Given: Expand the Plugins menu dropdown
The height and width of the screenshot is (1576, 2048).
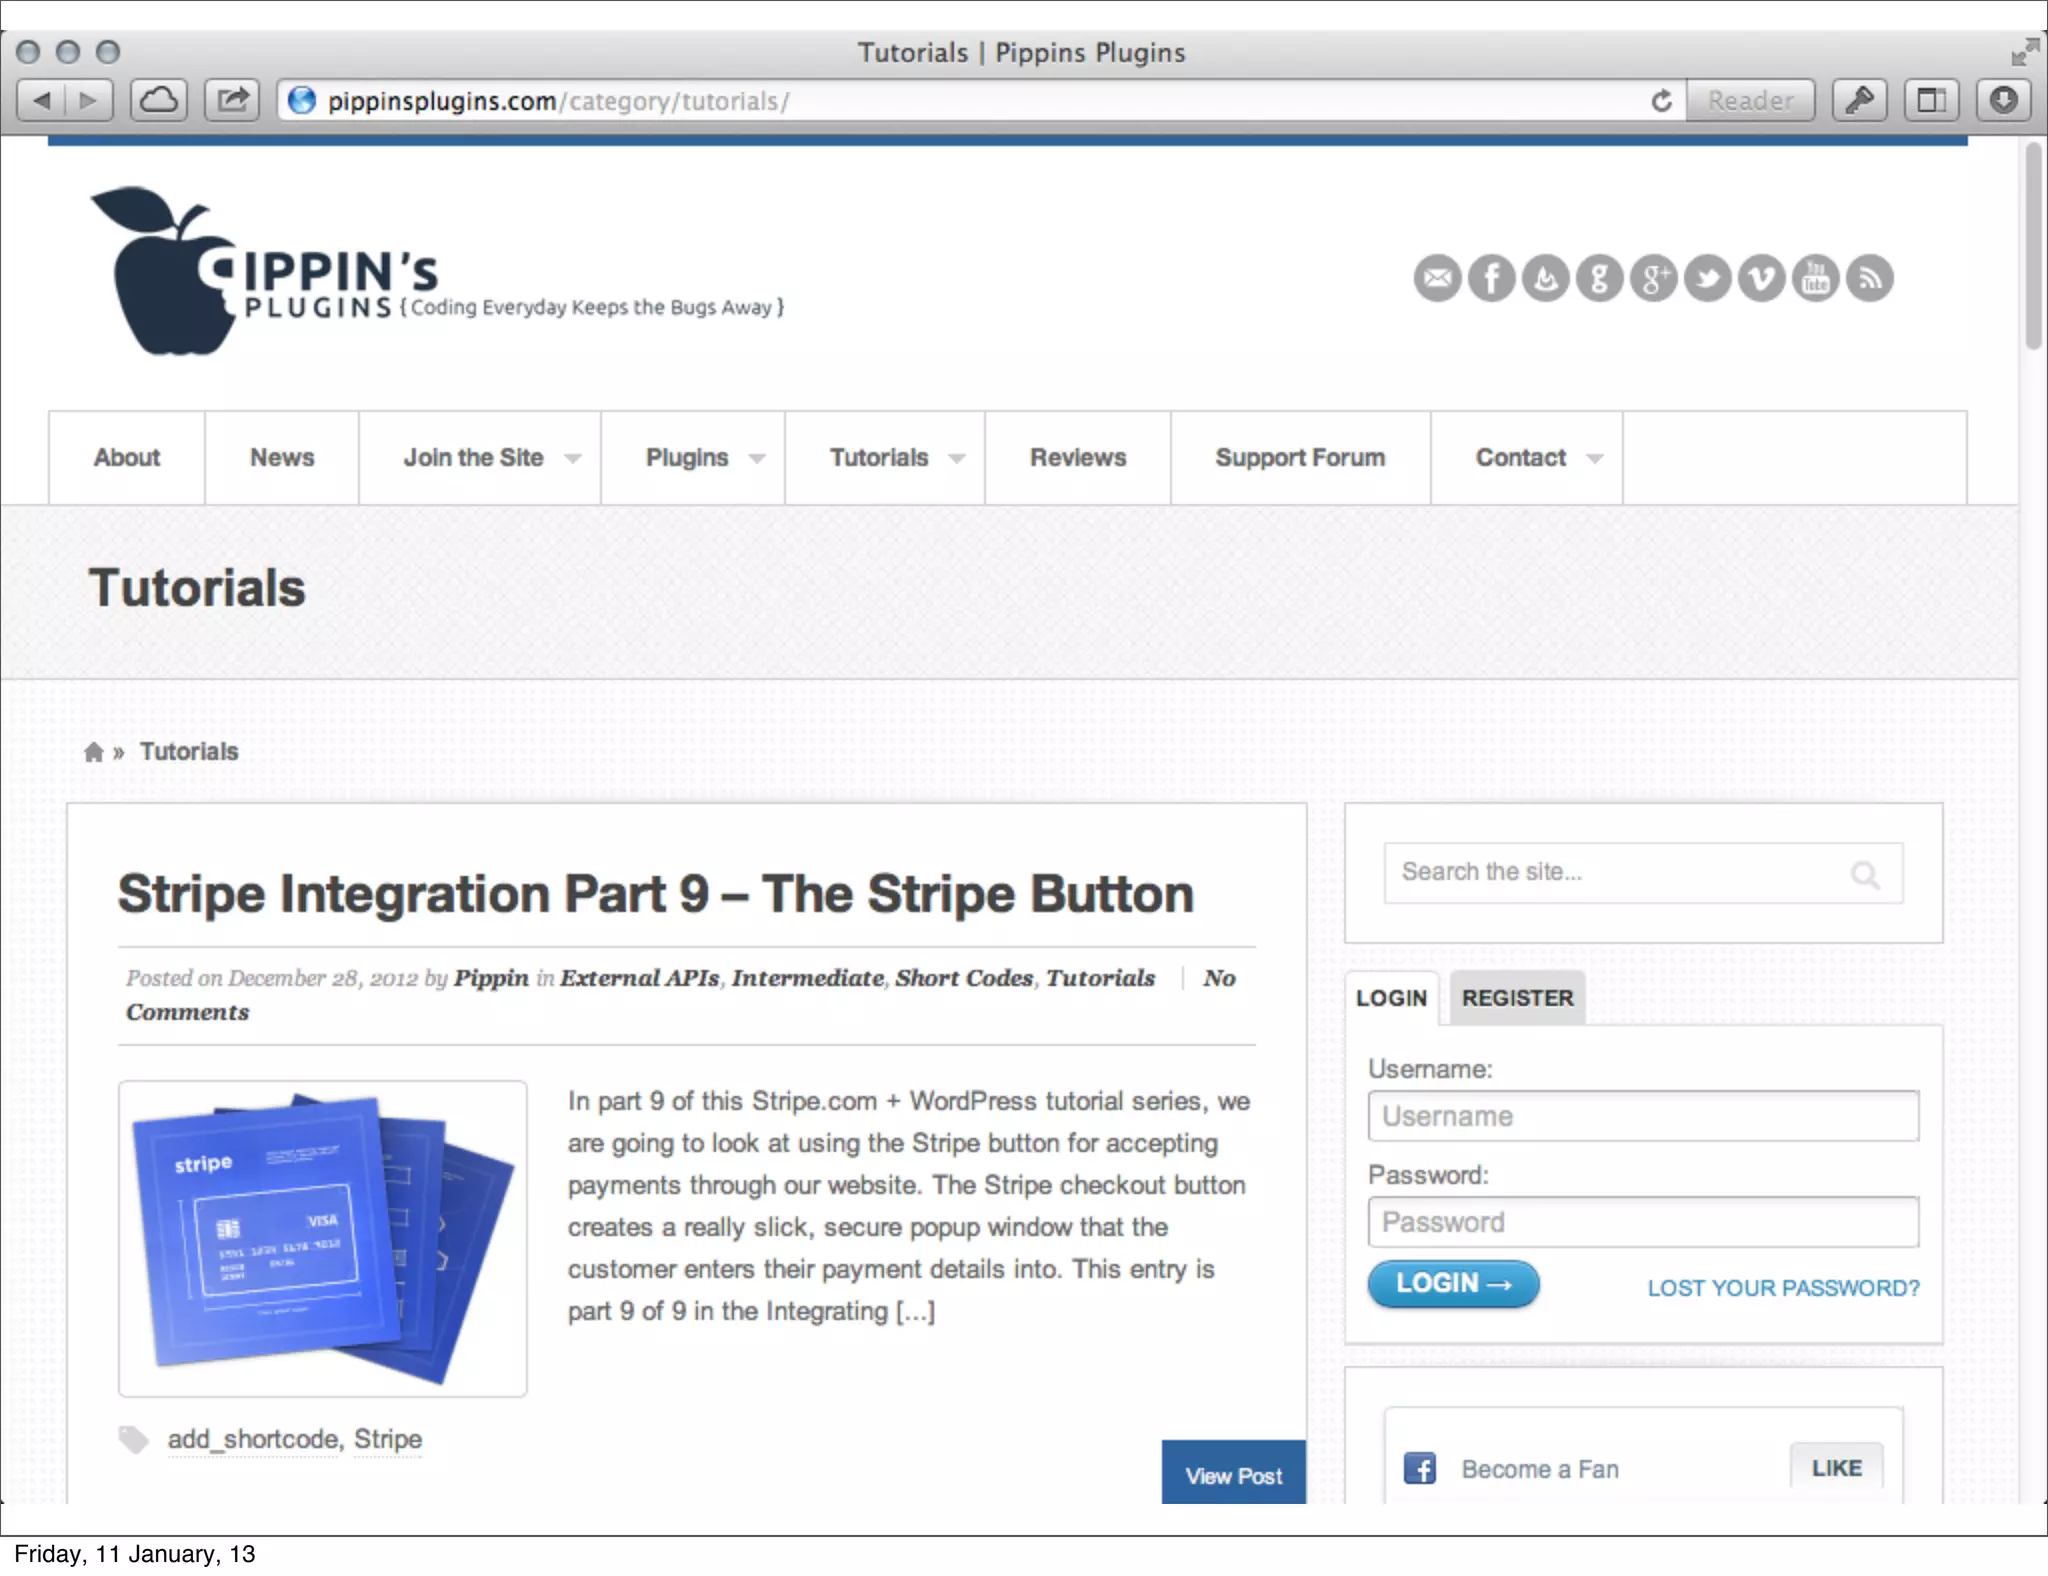Looking at the screenshot, I should click(757, 458).
